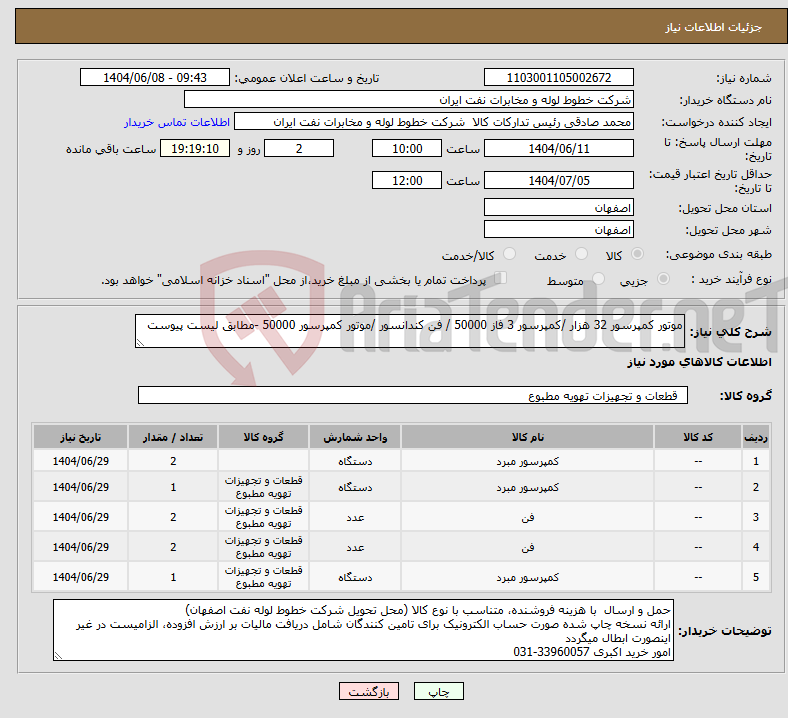This screenshot has height=718, width=788.
Task: Click the واحد شمارش column header
Action: (355, 437)
